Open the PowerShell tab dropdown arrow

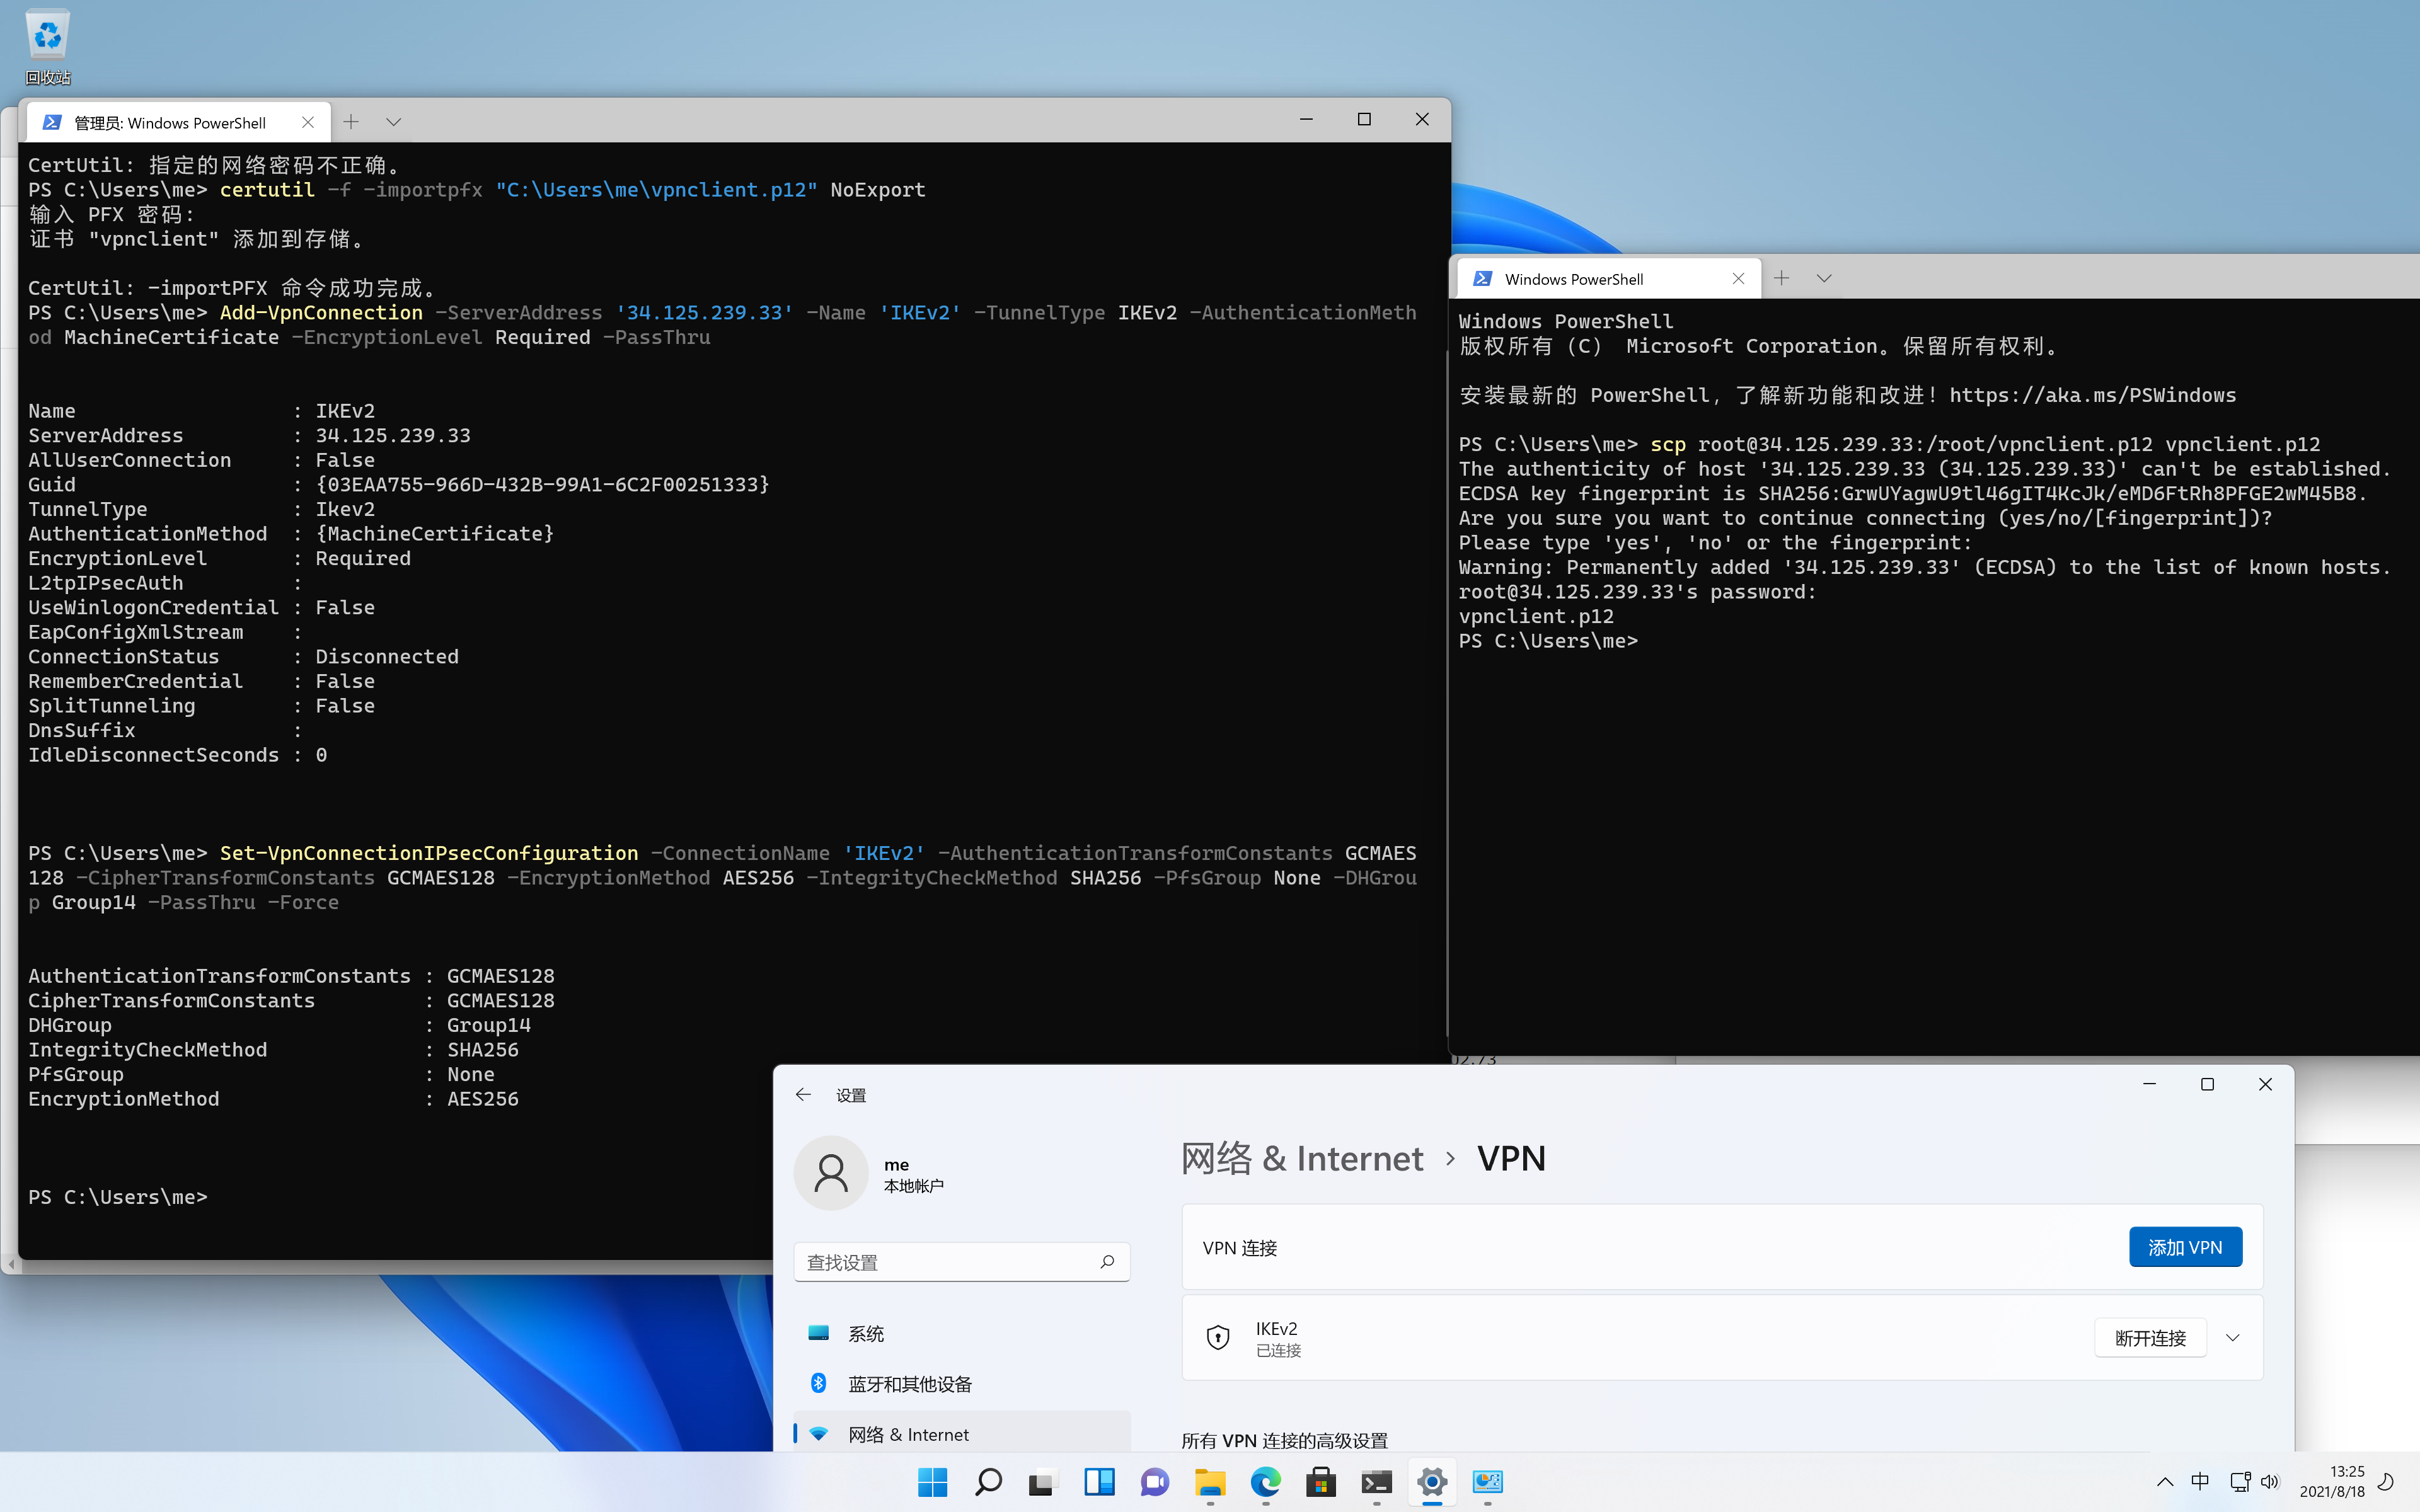[x=1824, y=278]
